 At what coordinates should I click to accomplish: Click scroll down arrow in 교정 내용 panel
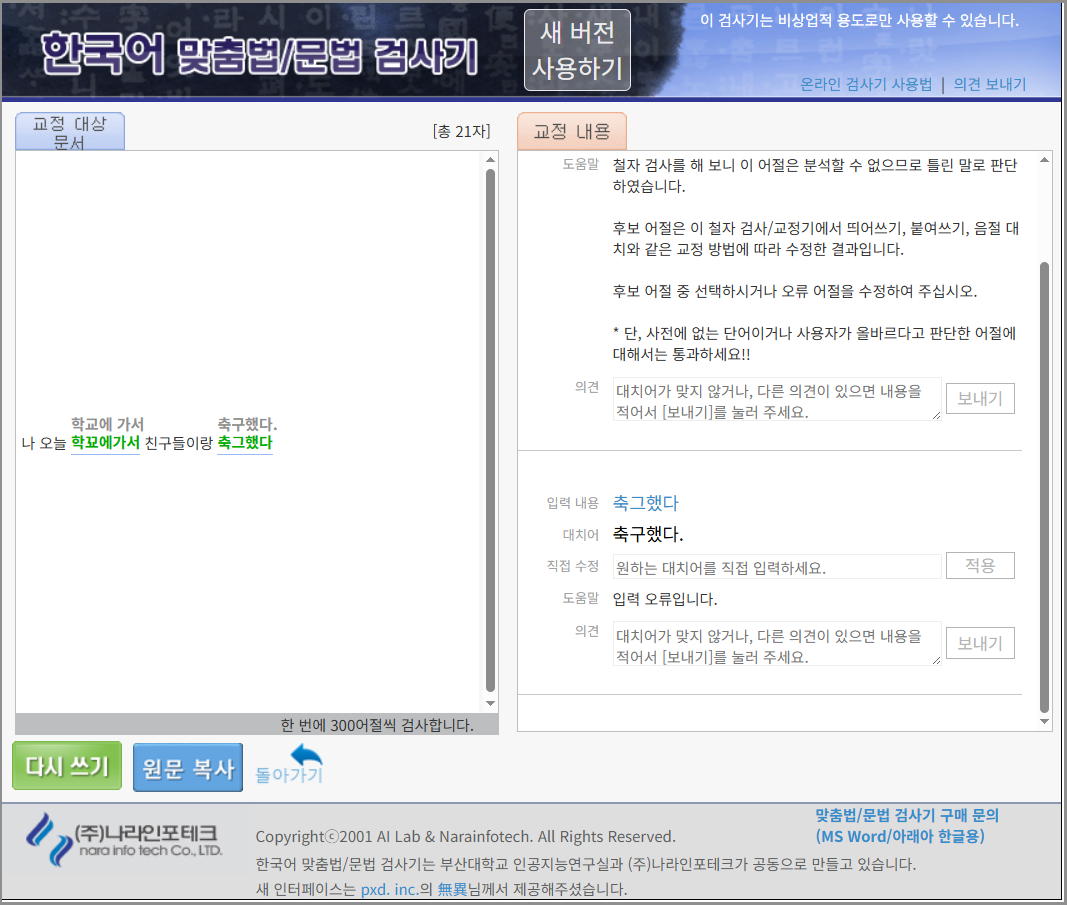1044,722
